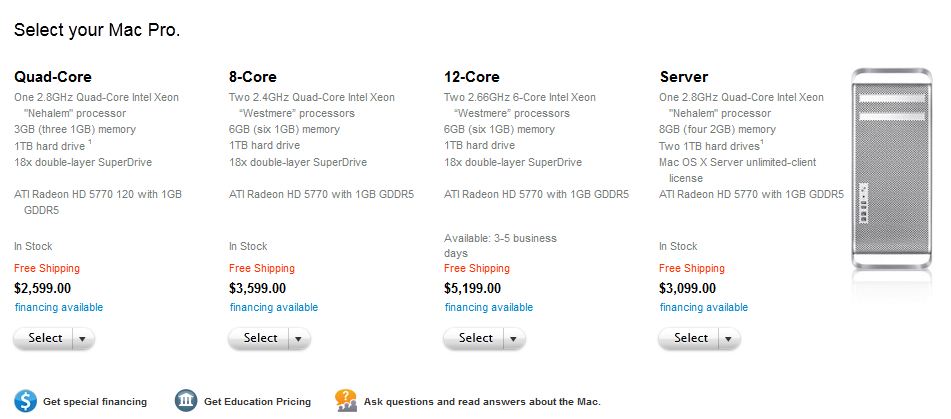Open dropdown arrow beside Quad-Core Select button

click(83, 338)
